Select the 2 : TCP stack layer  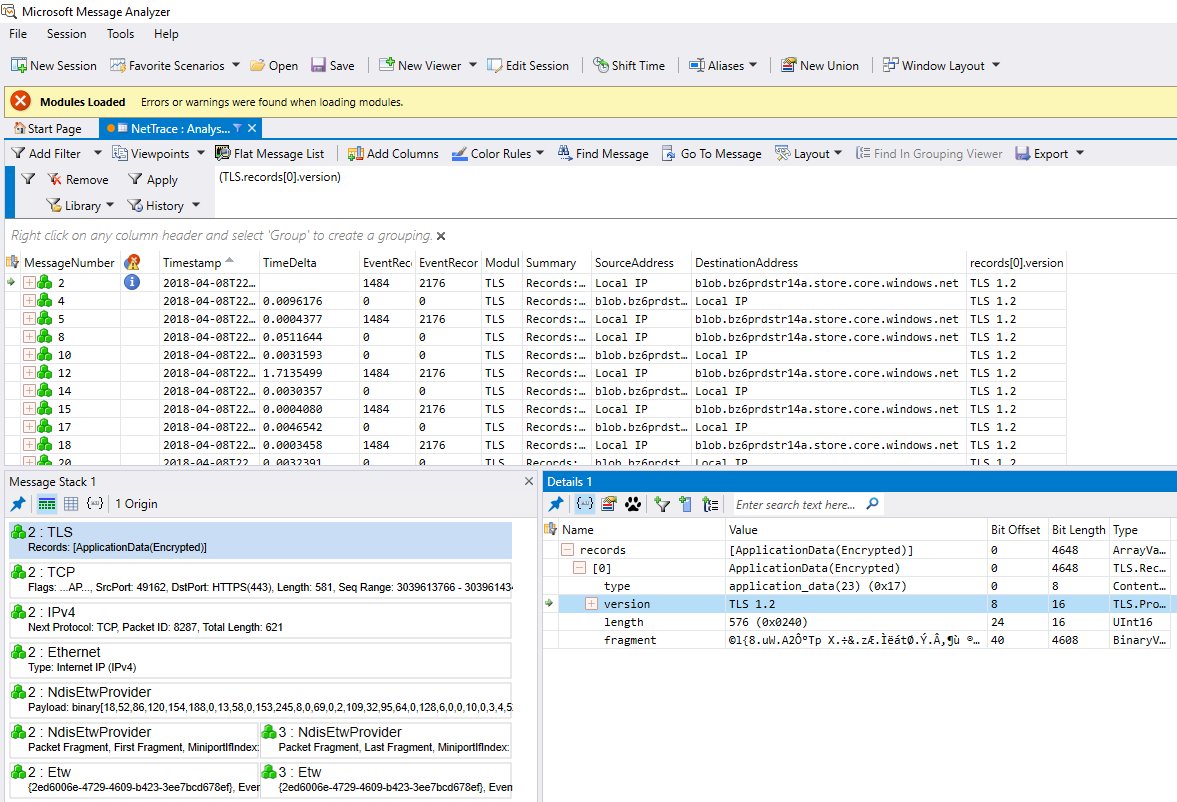pos(260,579)
